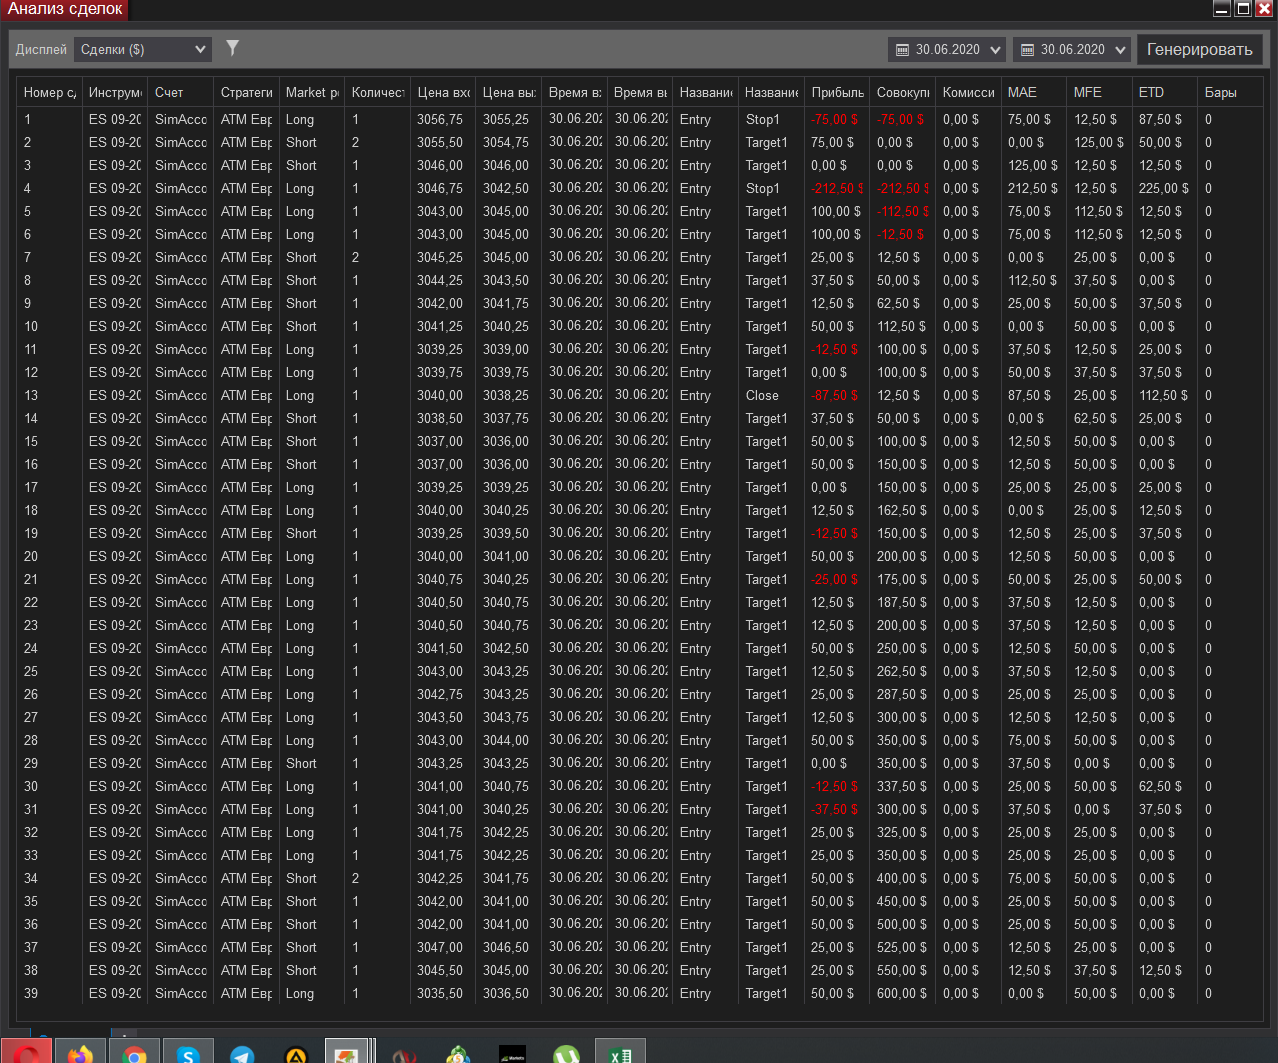This screenshot has width=1278, height=1063.
Task: Click the start date calendar icon
Action: click(x=902, y=50)
